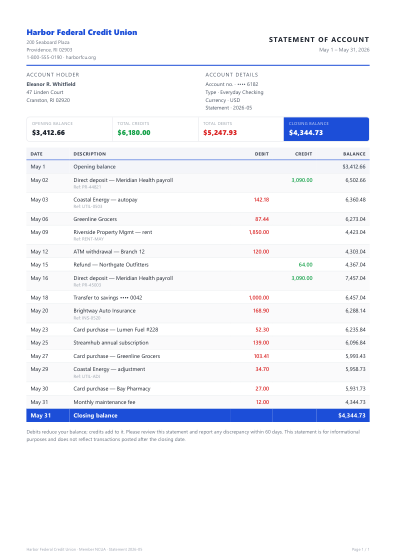Screen dimensions: 396x560
Task: Click the balance 5,931.73
Action: coord(355,389)
